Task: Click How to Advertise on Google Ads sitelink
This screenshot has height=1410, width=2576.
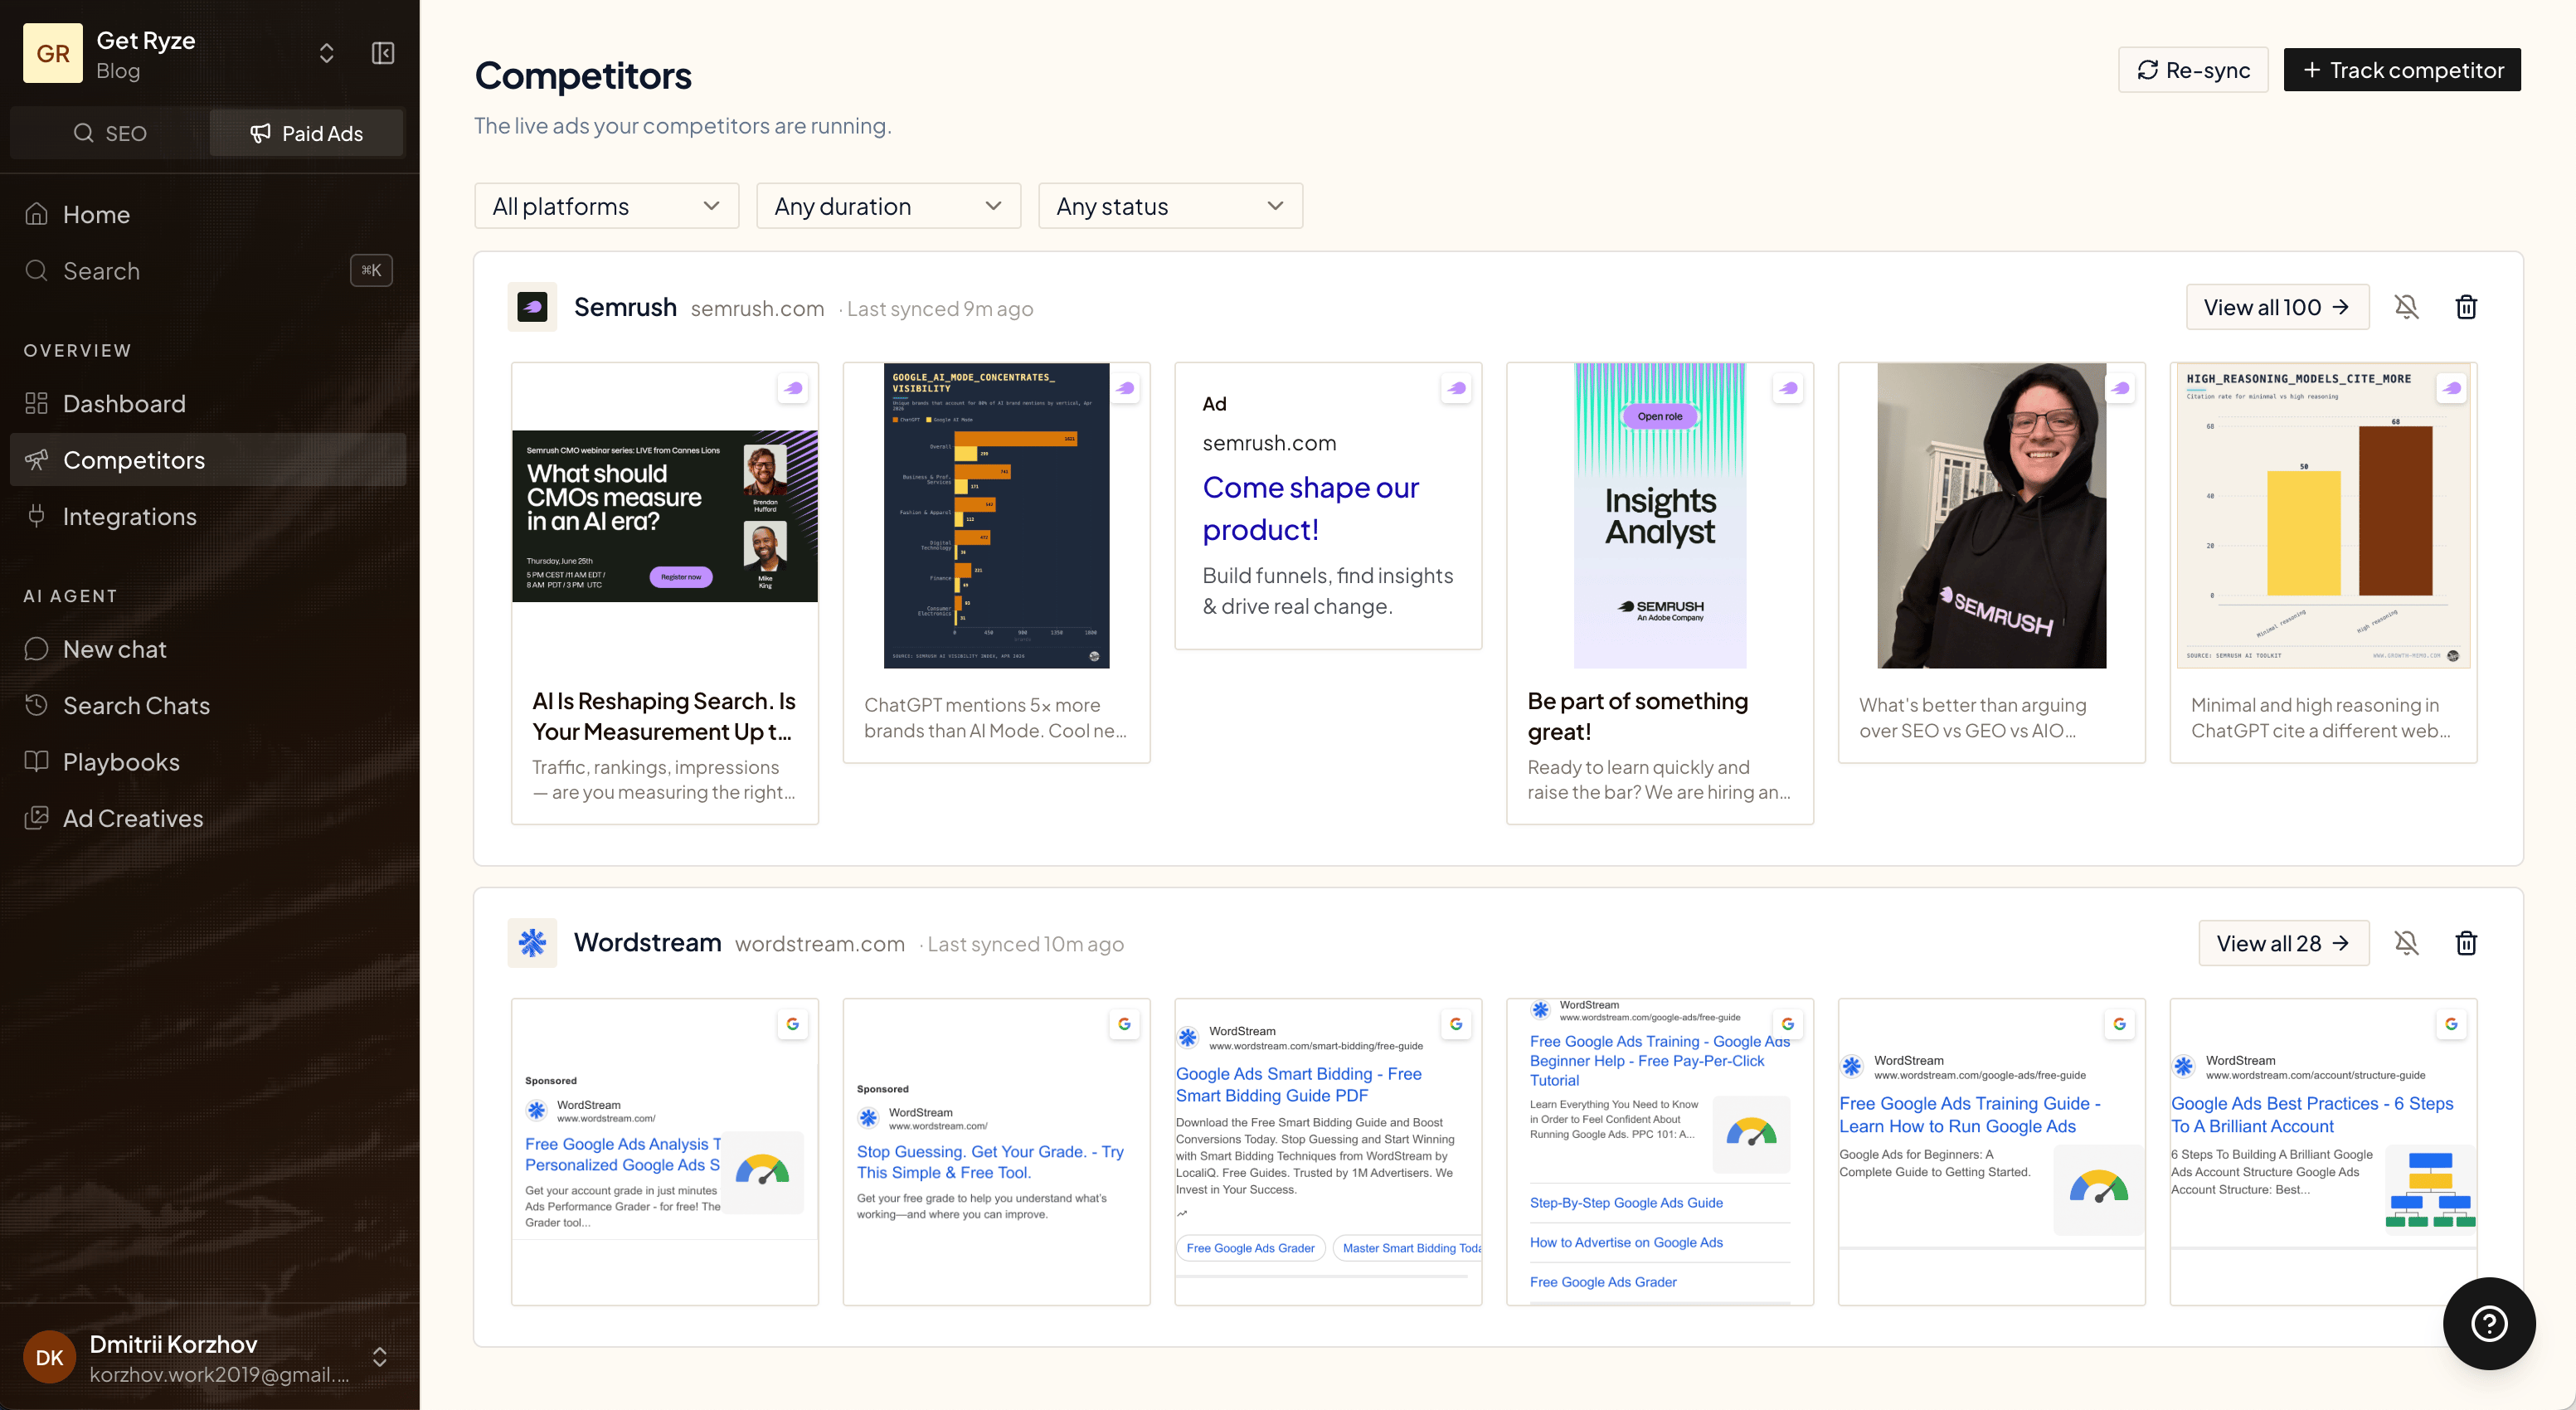Action: point(1626,1242)
